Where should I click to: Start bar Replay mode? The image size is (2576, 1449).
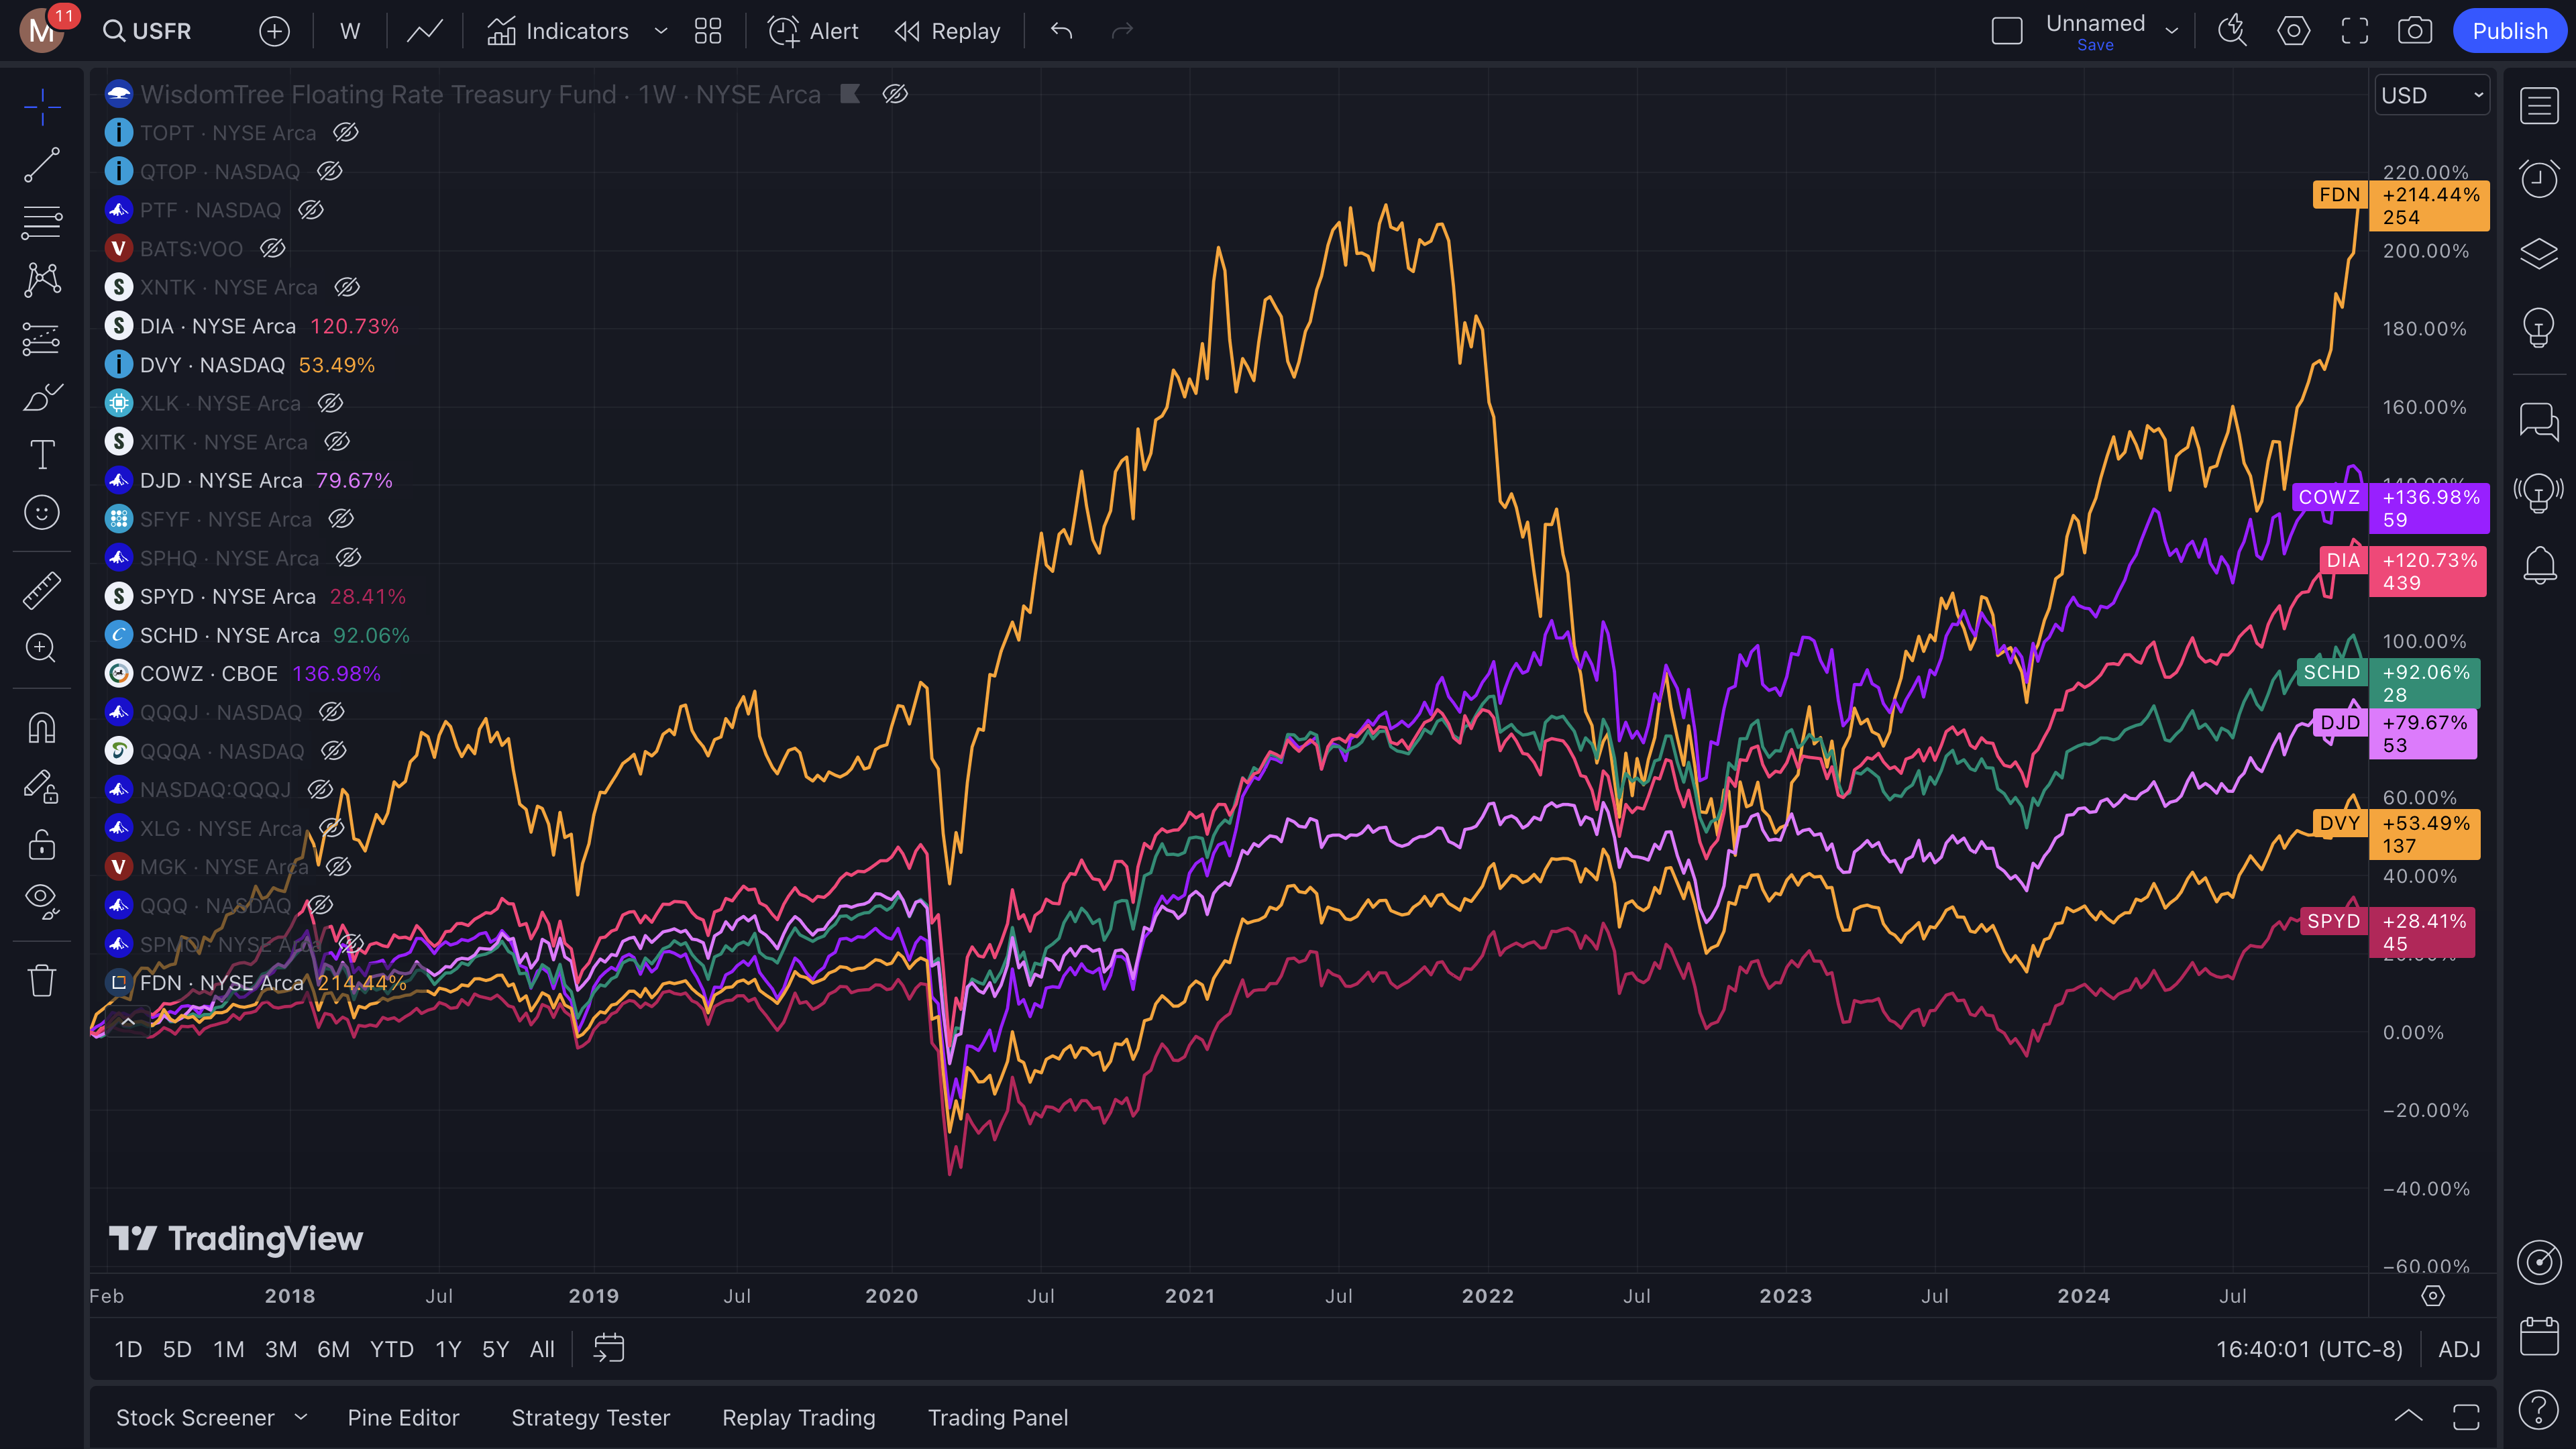pyautogui.click(x=947, y=31)
